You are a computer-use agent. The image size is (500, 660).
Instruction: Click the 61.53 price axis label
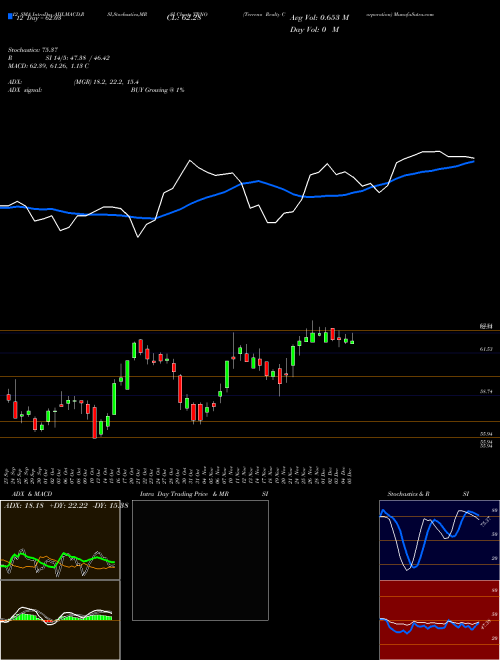pyautogui.click(x=486, y=349)
